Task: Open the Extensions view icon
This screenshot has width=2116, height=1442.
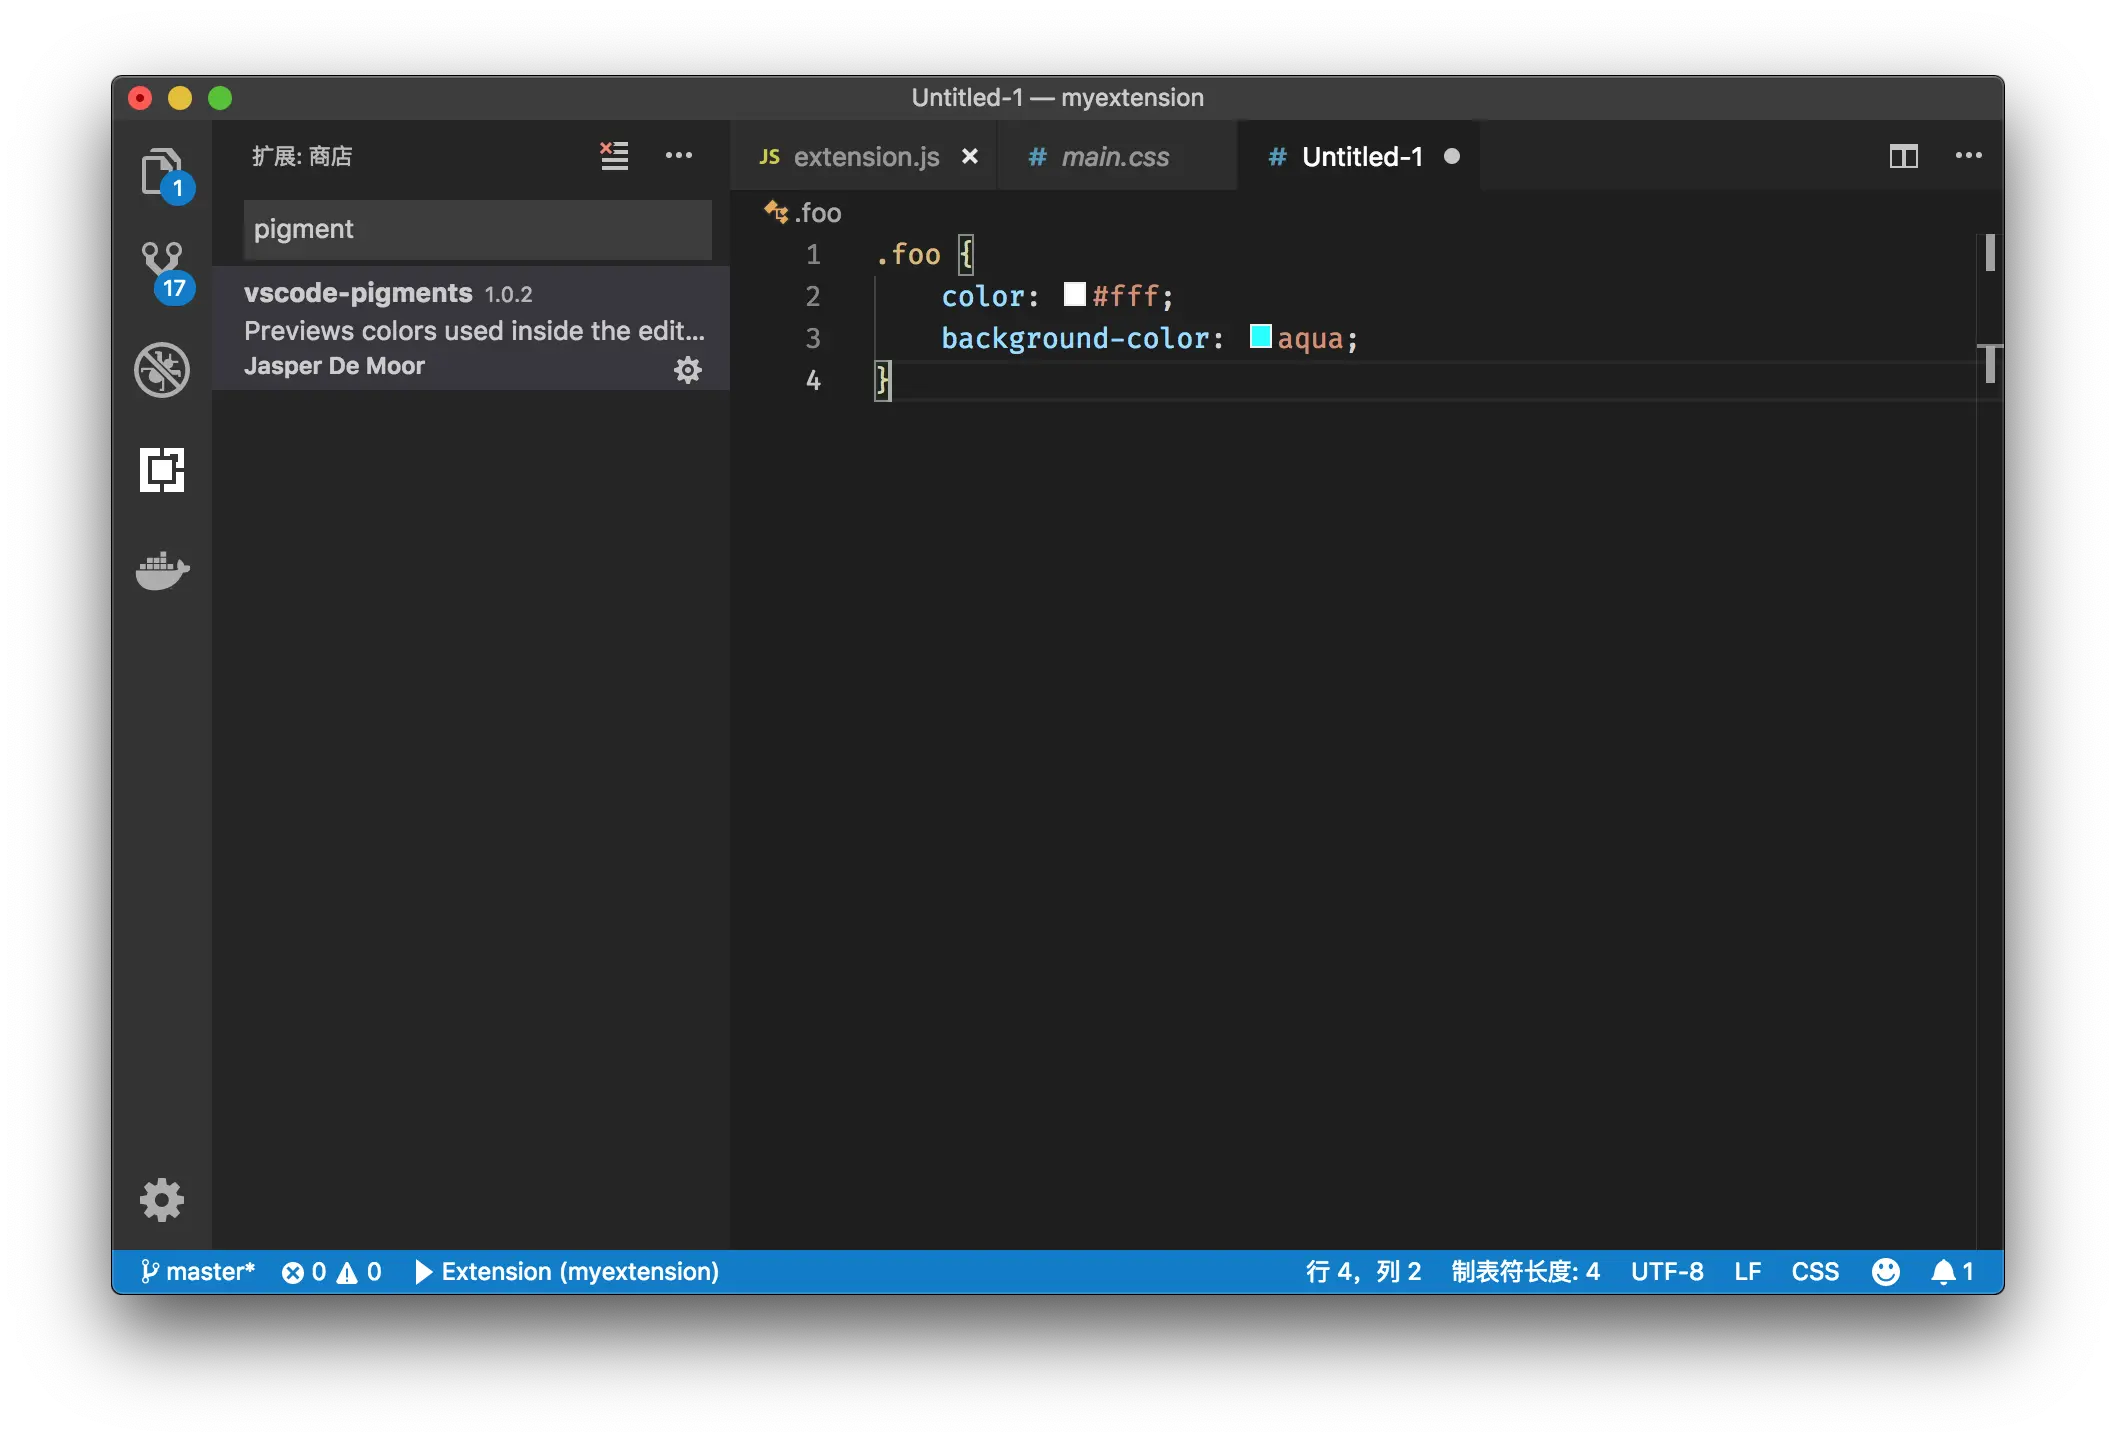Action: [162, 470]
